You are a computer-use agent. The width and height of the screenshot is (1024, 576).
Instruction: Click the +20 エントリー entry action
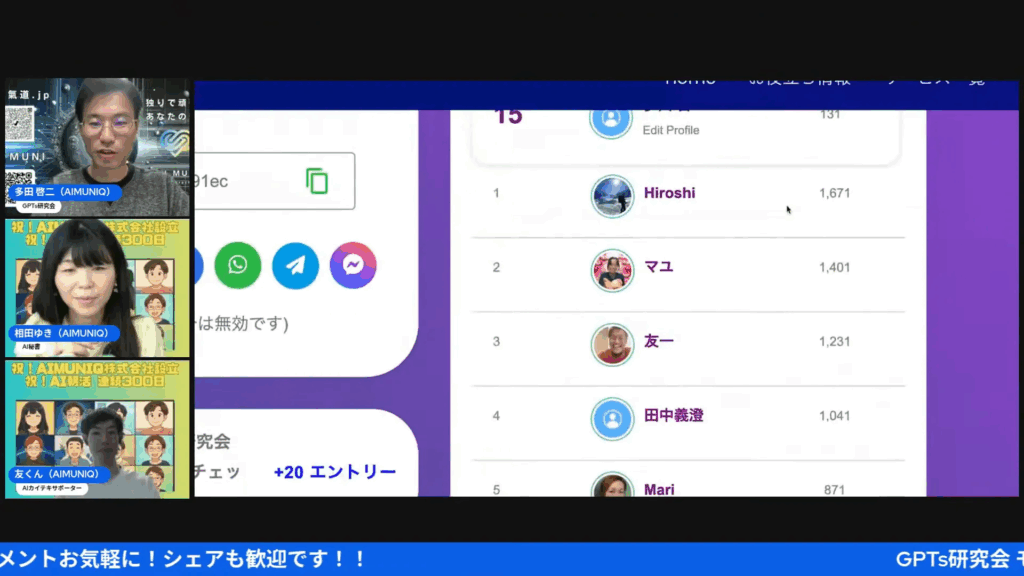click(334, 472)
